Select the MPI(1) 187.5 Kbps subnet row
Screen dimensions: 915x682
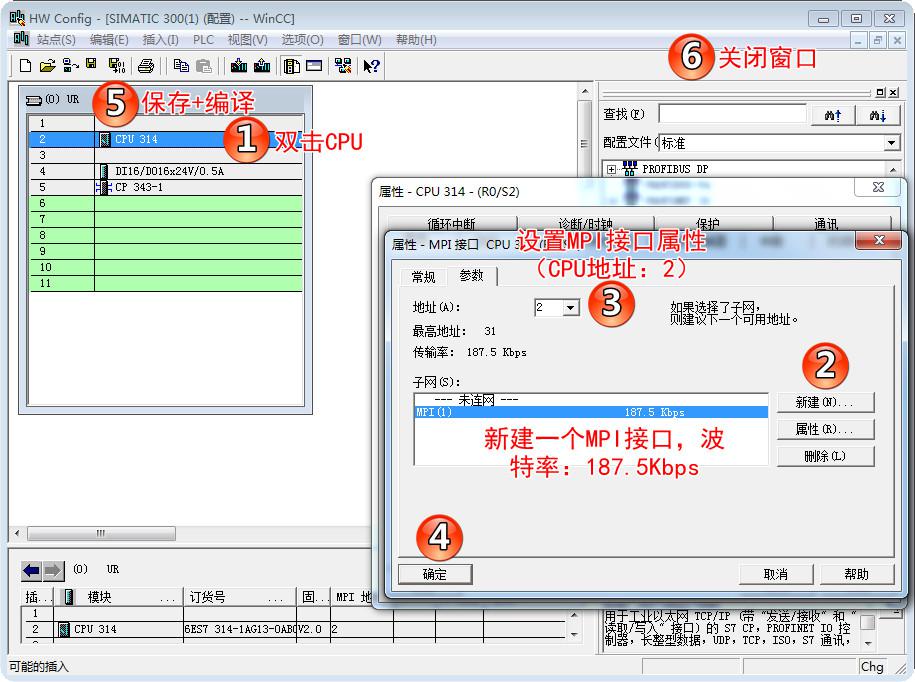[591, 412]
